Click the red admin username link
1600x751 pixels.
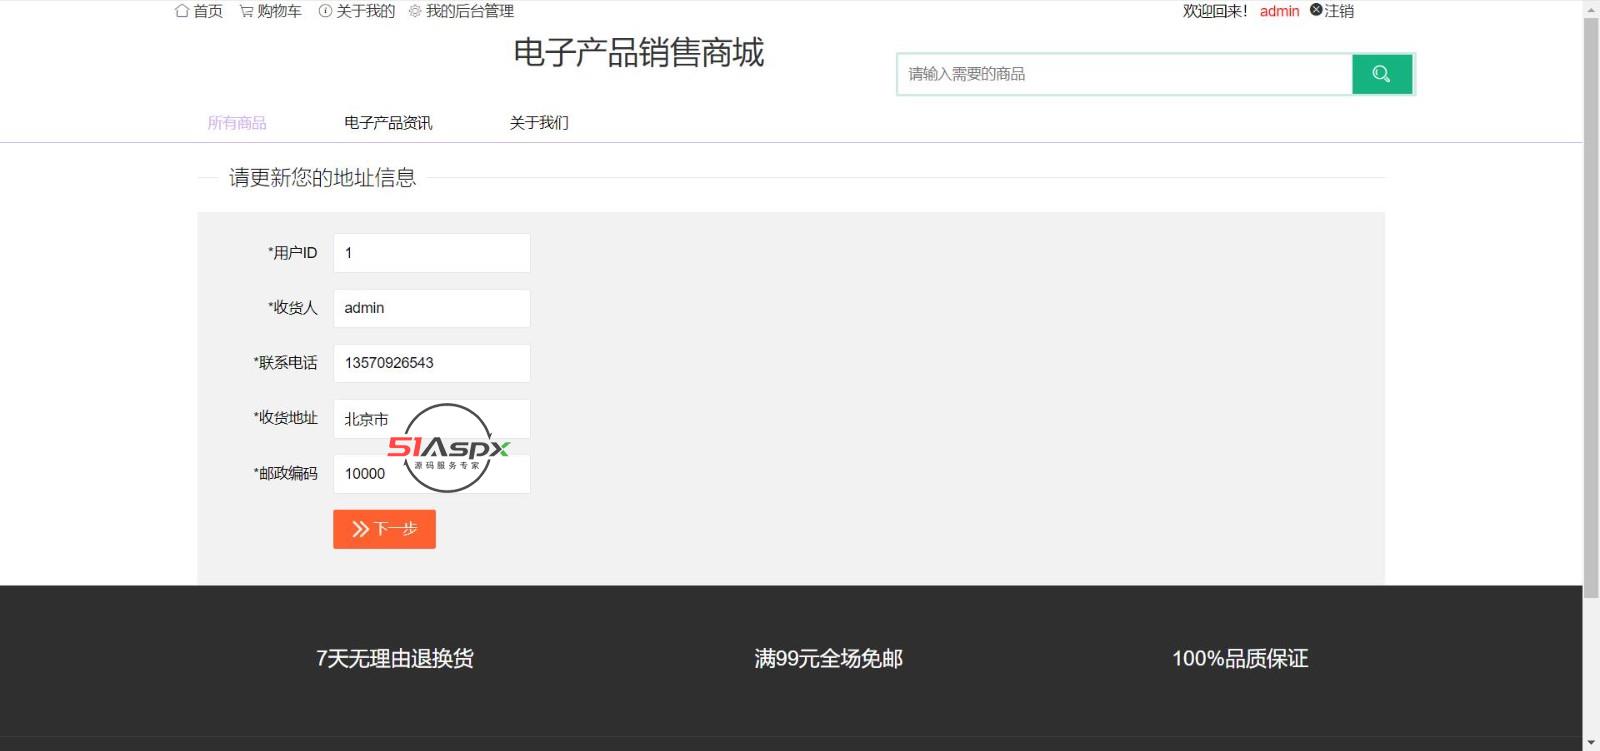(1279, 11)
